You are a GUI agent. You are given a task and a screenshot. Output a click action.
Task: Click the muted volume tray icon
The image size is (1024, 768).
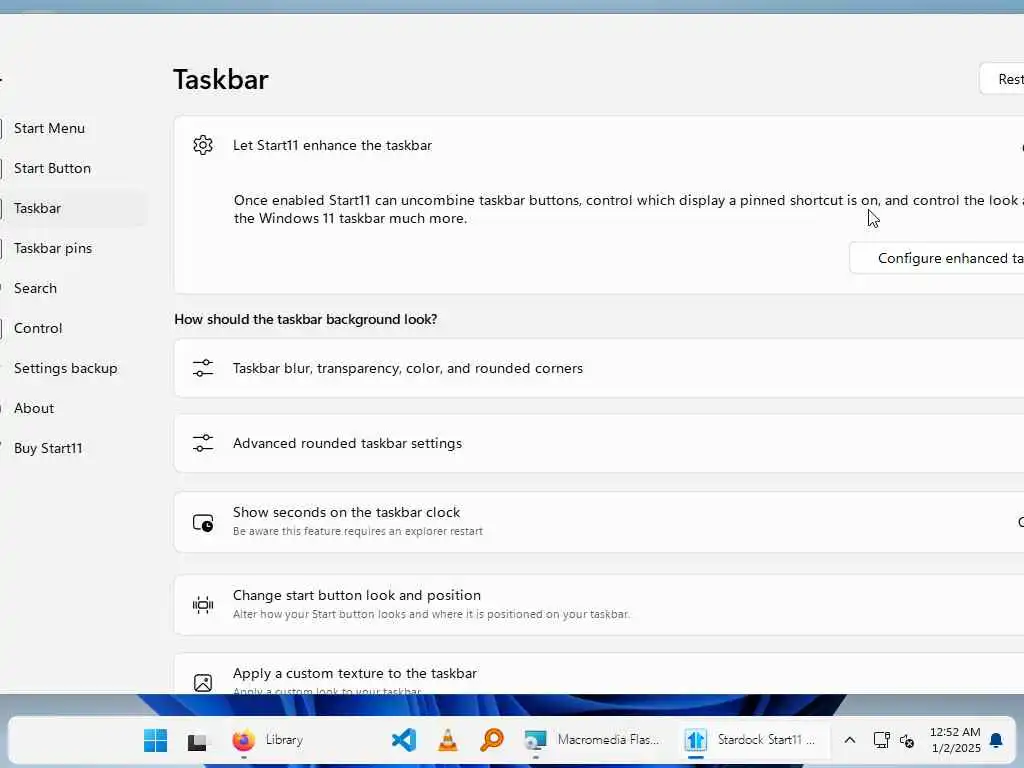click(906, 741)
